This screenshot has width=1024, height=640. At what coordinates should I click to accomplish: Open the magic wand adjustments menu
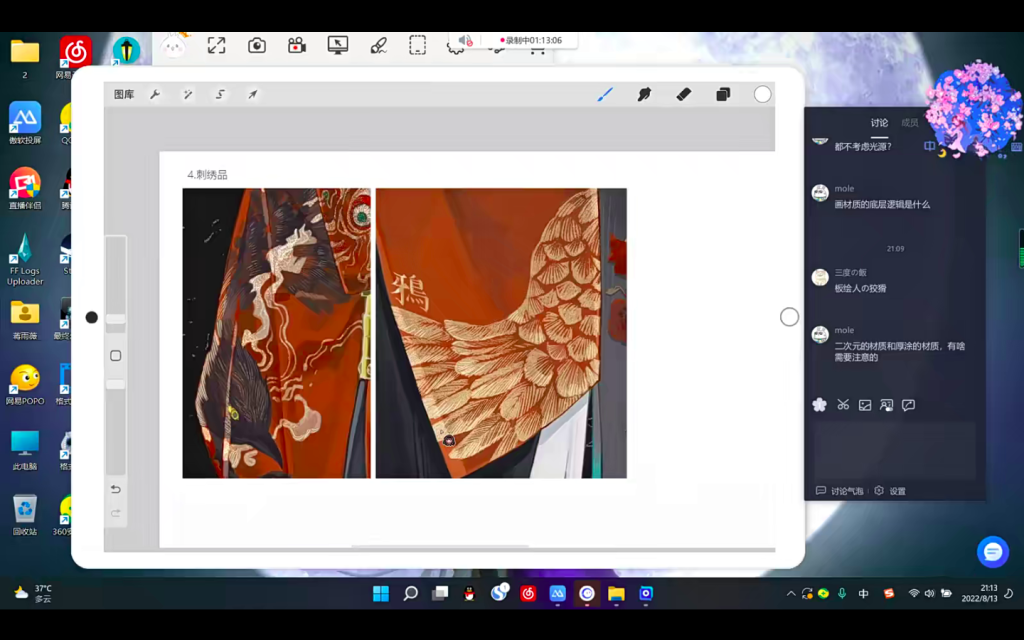187,94
